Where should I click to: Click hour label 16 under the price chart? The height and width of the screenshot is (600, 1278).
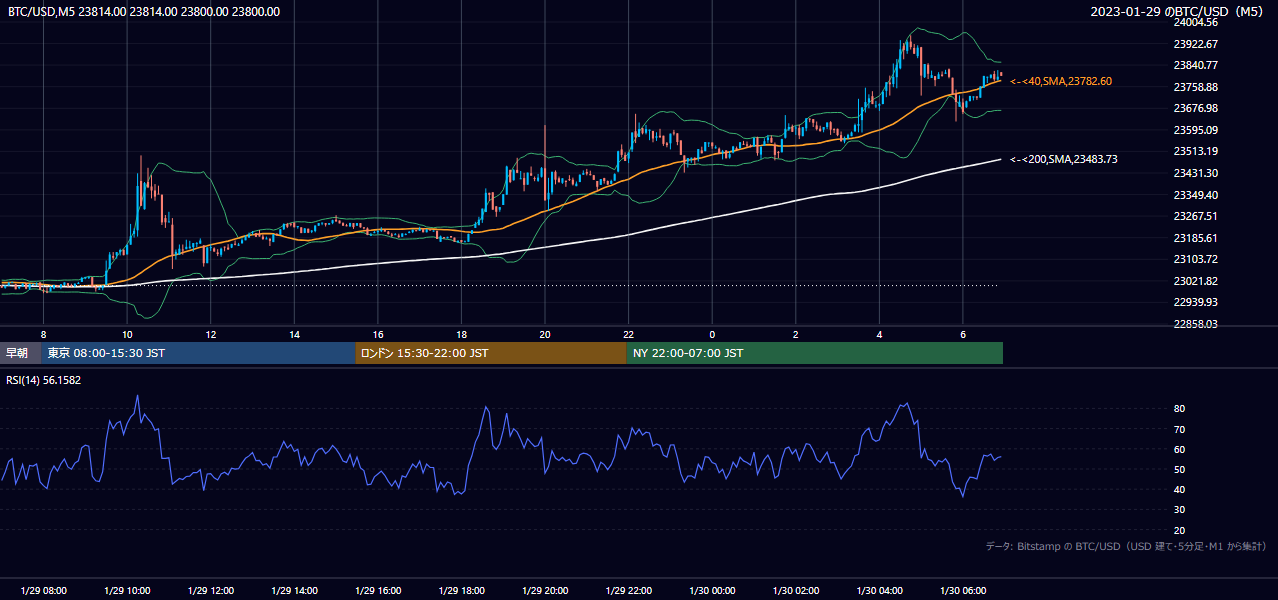point(378,334)
